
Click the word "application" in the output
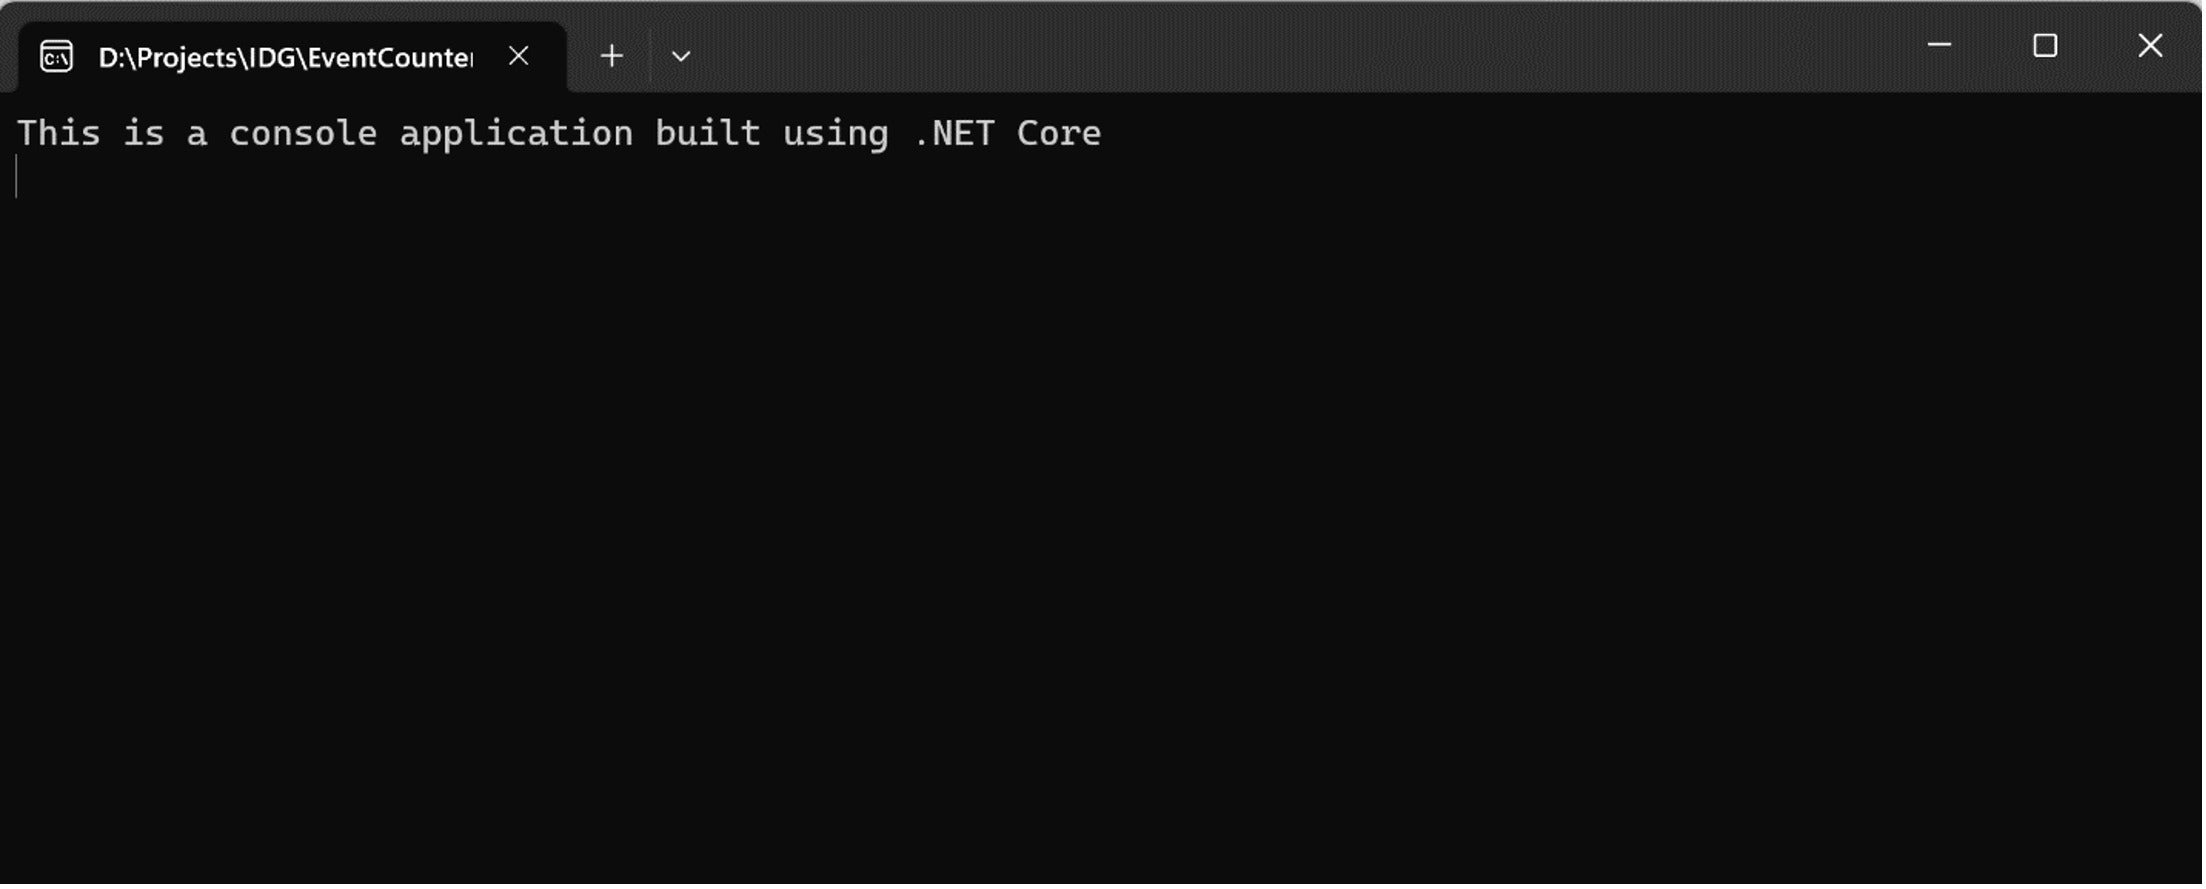516,135
